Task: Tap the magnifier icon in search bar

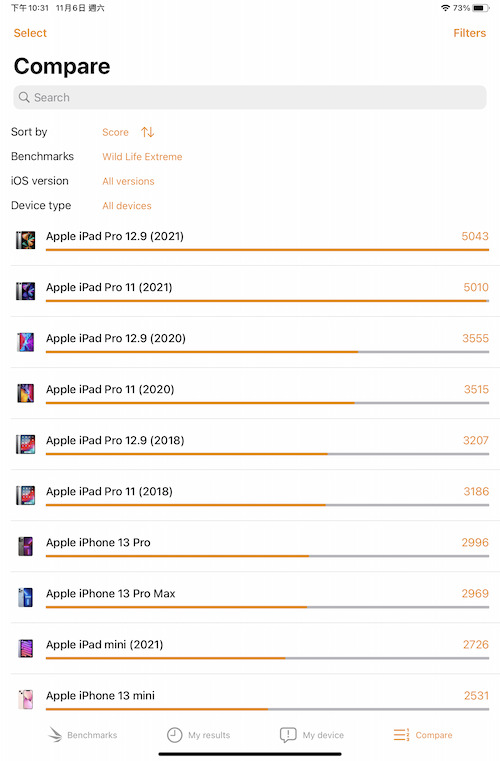Action: [x=24, y=97]
